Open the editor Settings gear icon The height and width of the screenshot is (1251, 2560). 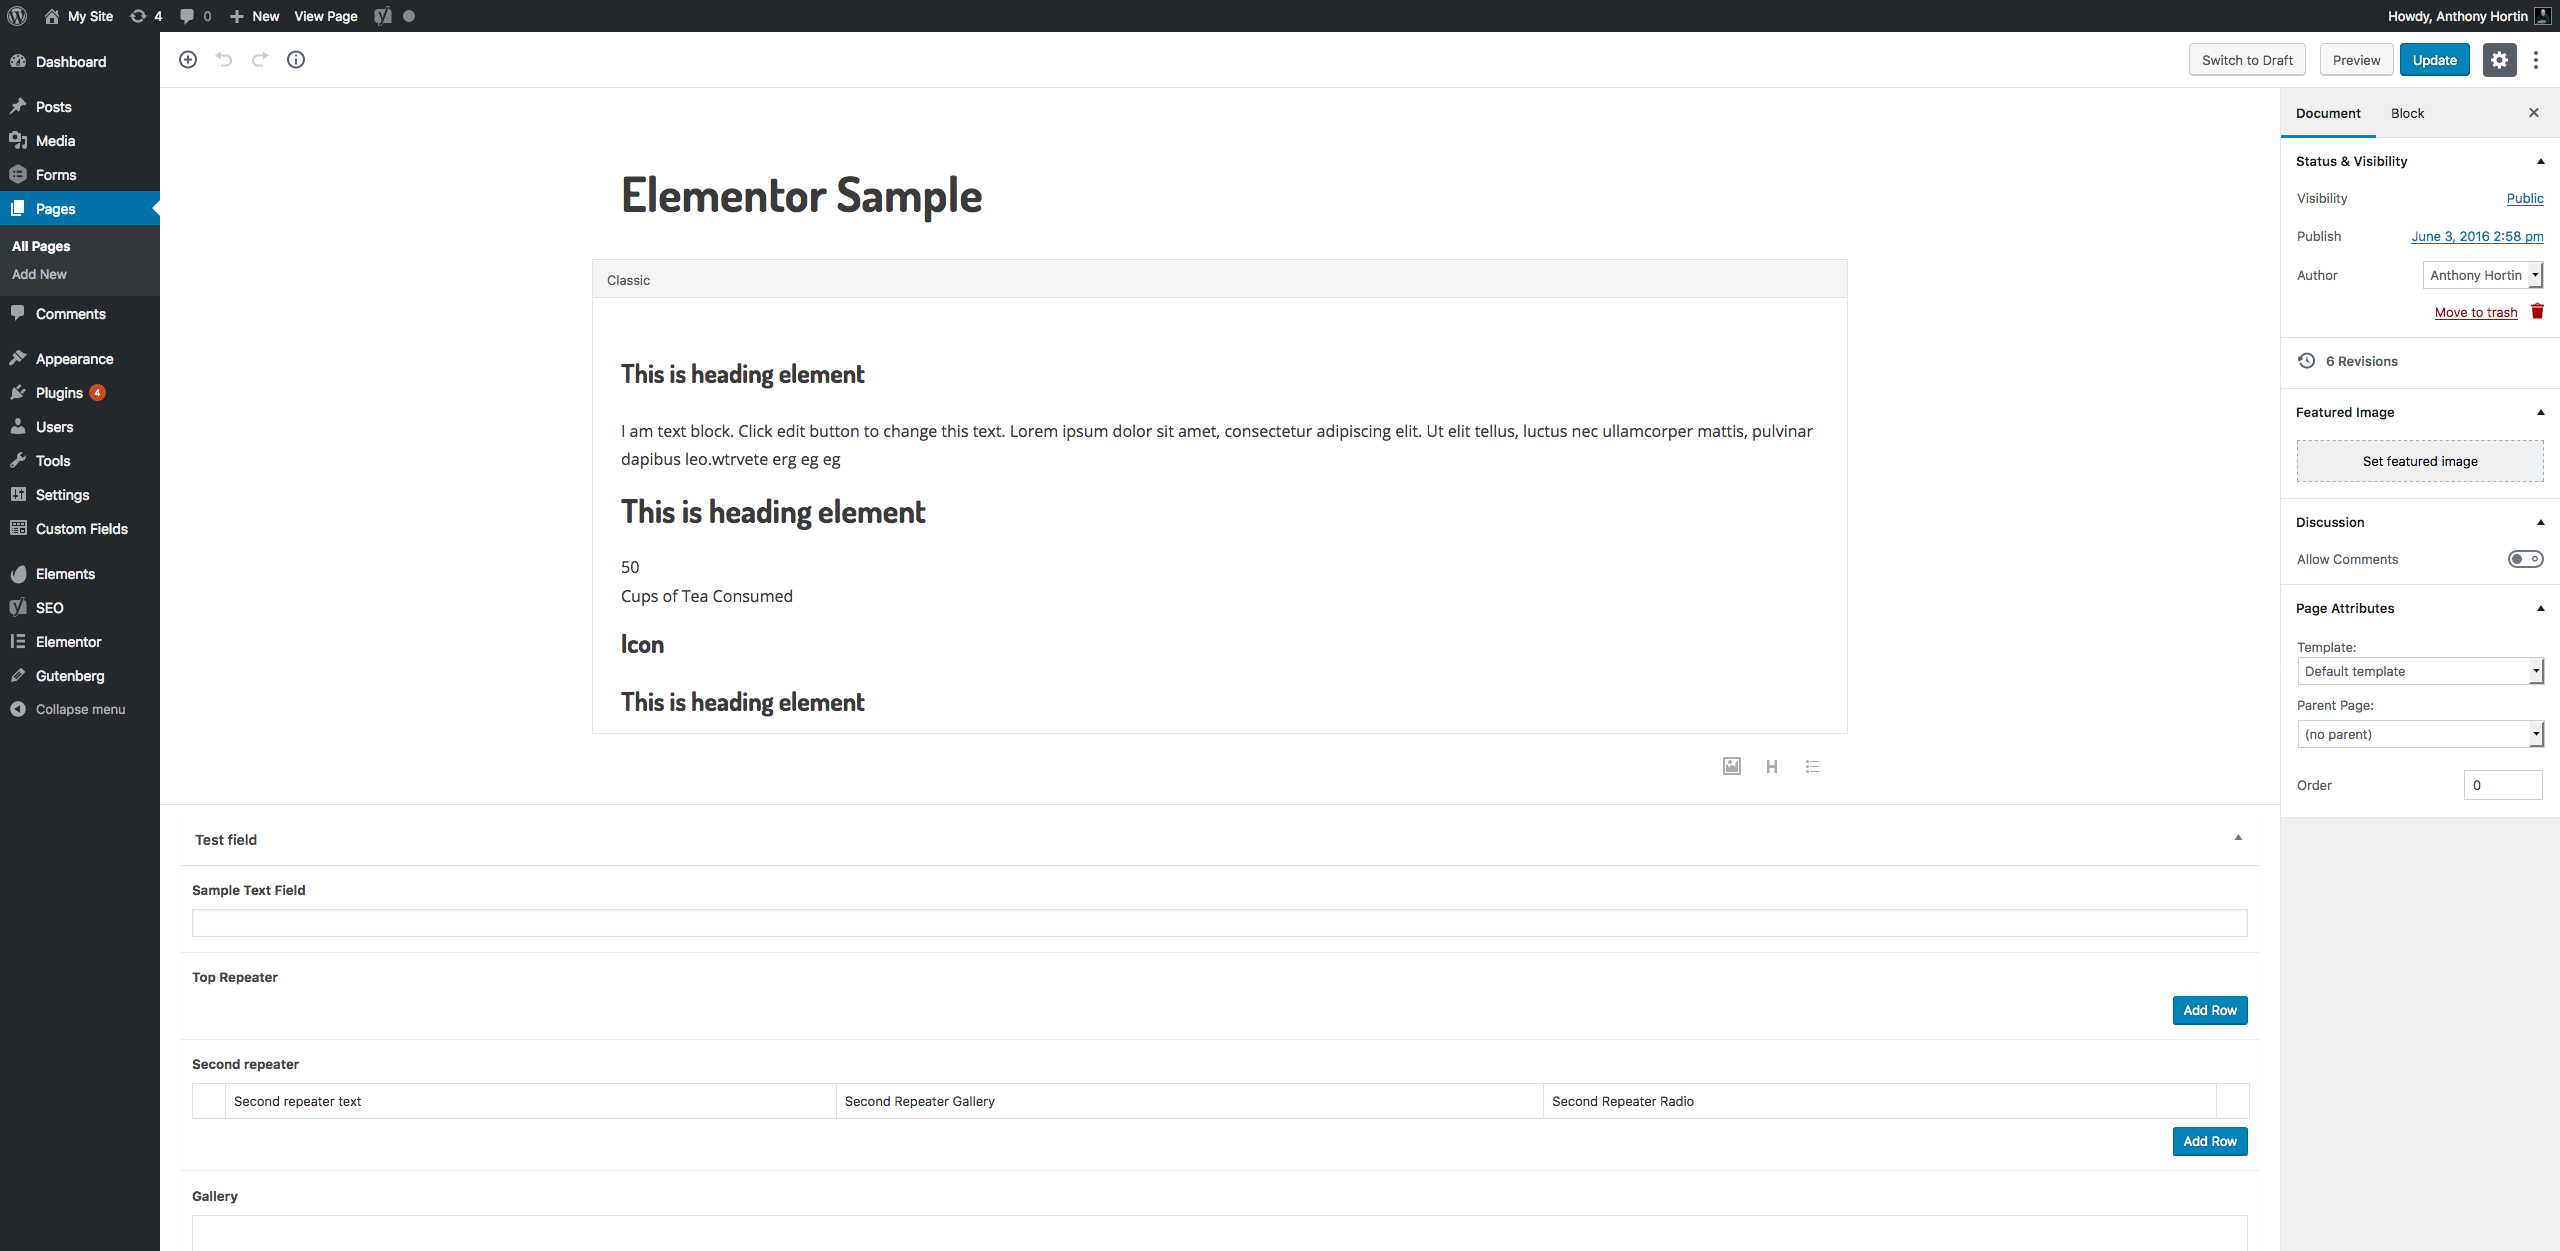(2499, 59)
